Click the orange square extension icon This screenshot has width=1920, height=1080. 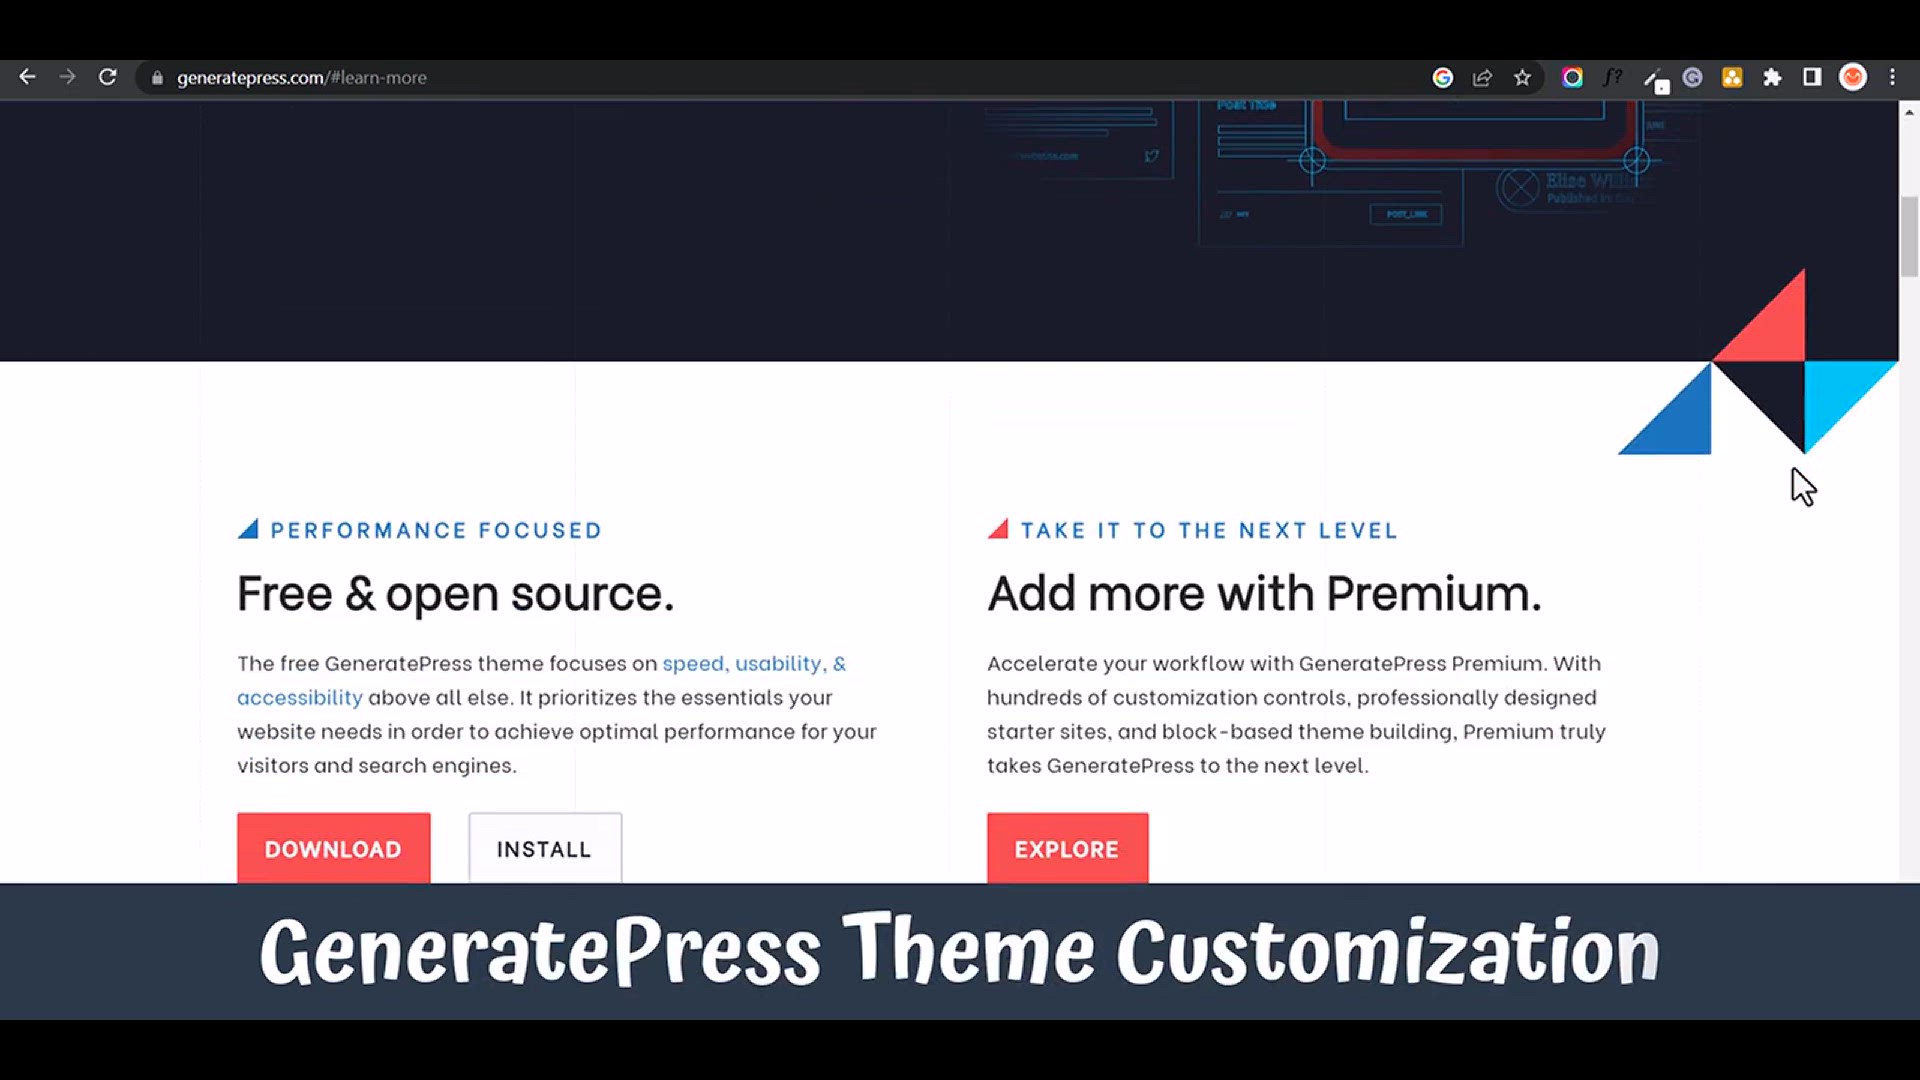click(x=1732, y=78)
